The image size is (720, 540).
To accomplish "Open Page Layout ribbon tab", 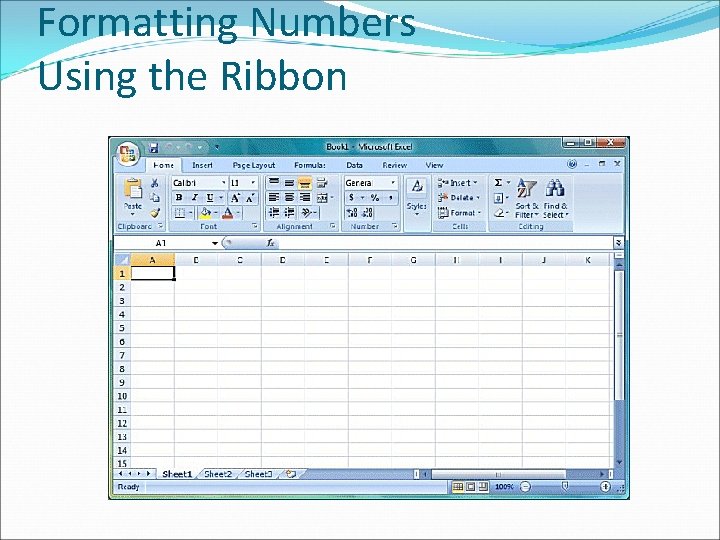I will 253,165.
